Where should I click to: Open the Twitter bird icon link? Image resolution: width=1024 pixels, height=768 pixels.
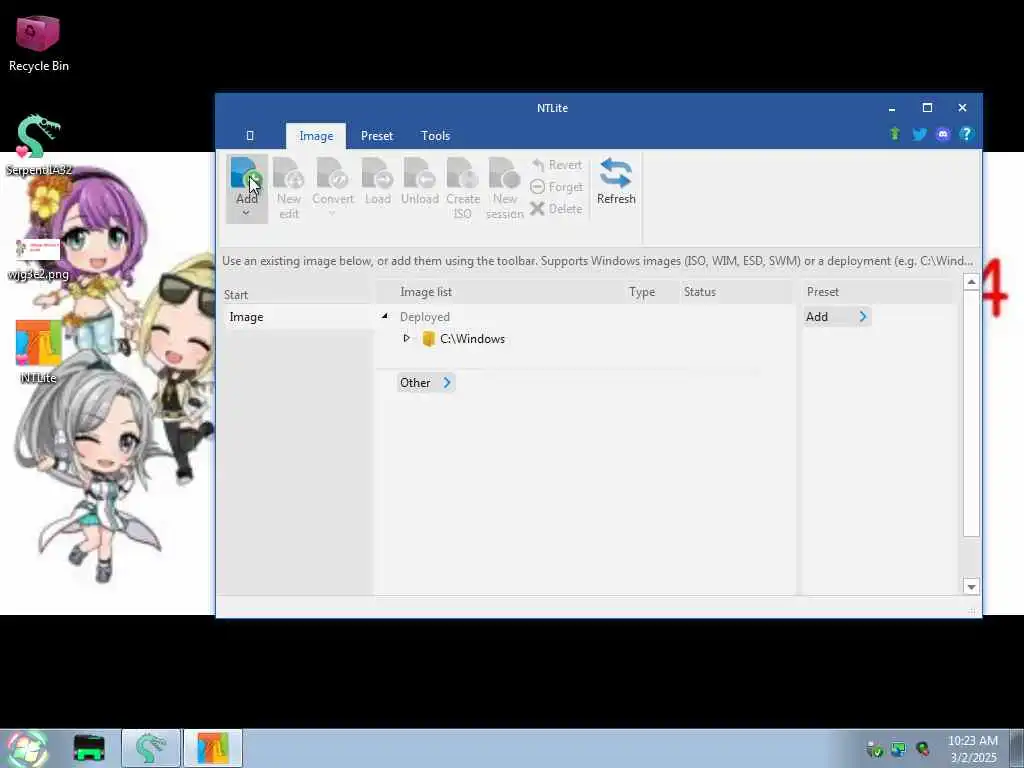coord(919,135)
